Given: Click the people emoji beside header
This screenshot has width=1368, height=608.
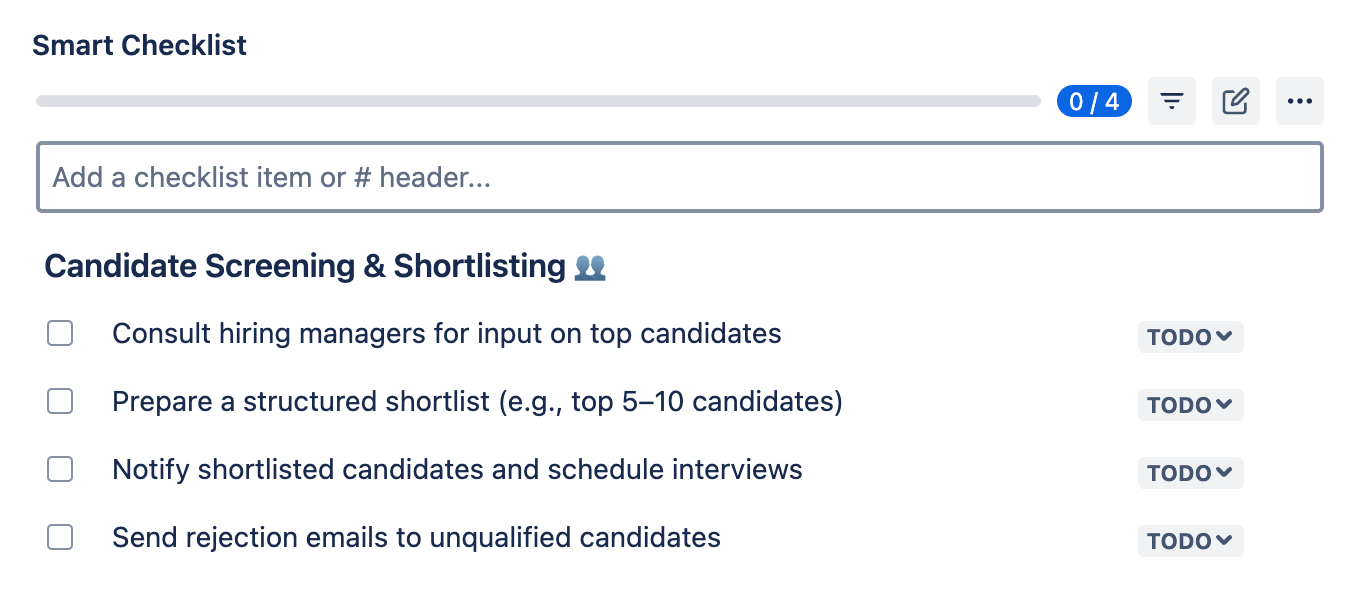Looking at the screenshot, I should click(x=590, y=267).
